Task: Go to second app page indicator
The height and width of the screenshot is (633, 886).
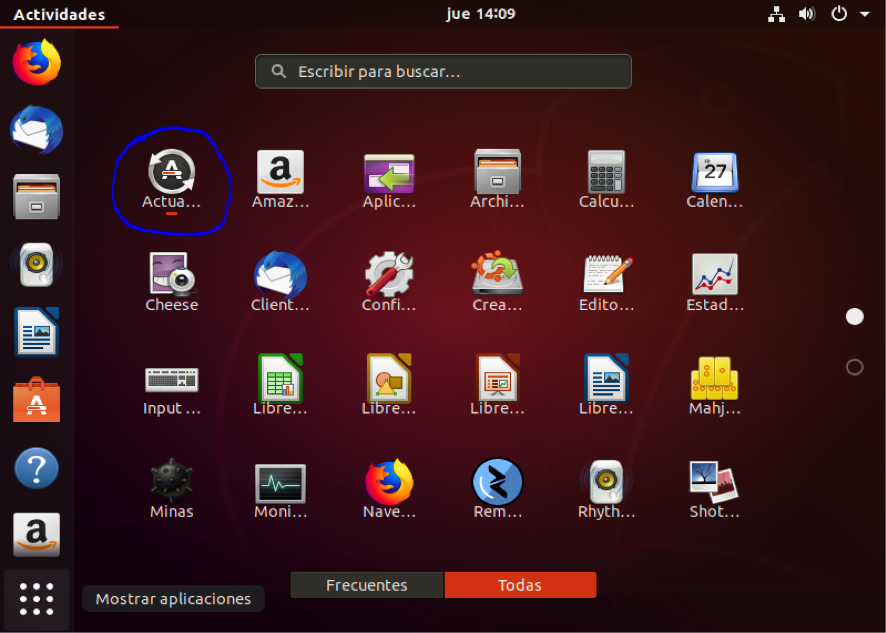Action: pyautogui.click(x=854, y=367)
